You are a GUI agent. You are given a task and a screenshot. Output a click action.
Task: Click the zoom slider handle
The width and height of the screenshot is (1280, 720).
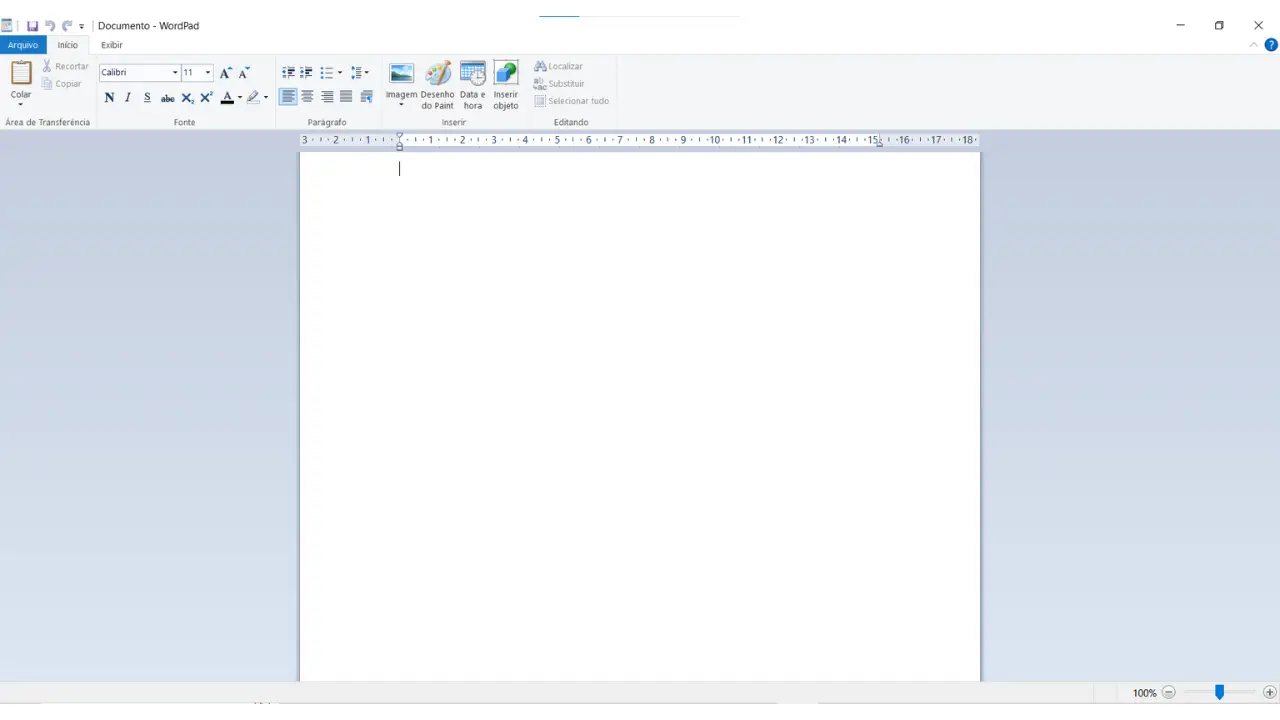coord(1219,692)
